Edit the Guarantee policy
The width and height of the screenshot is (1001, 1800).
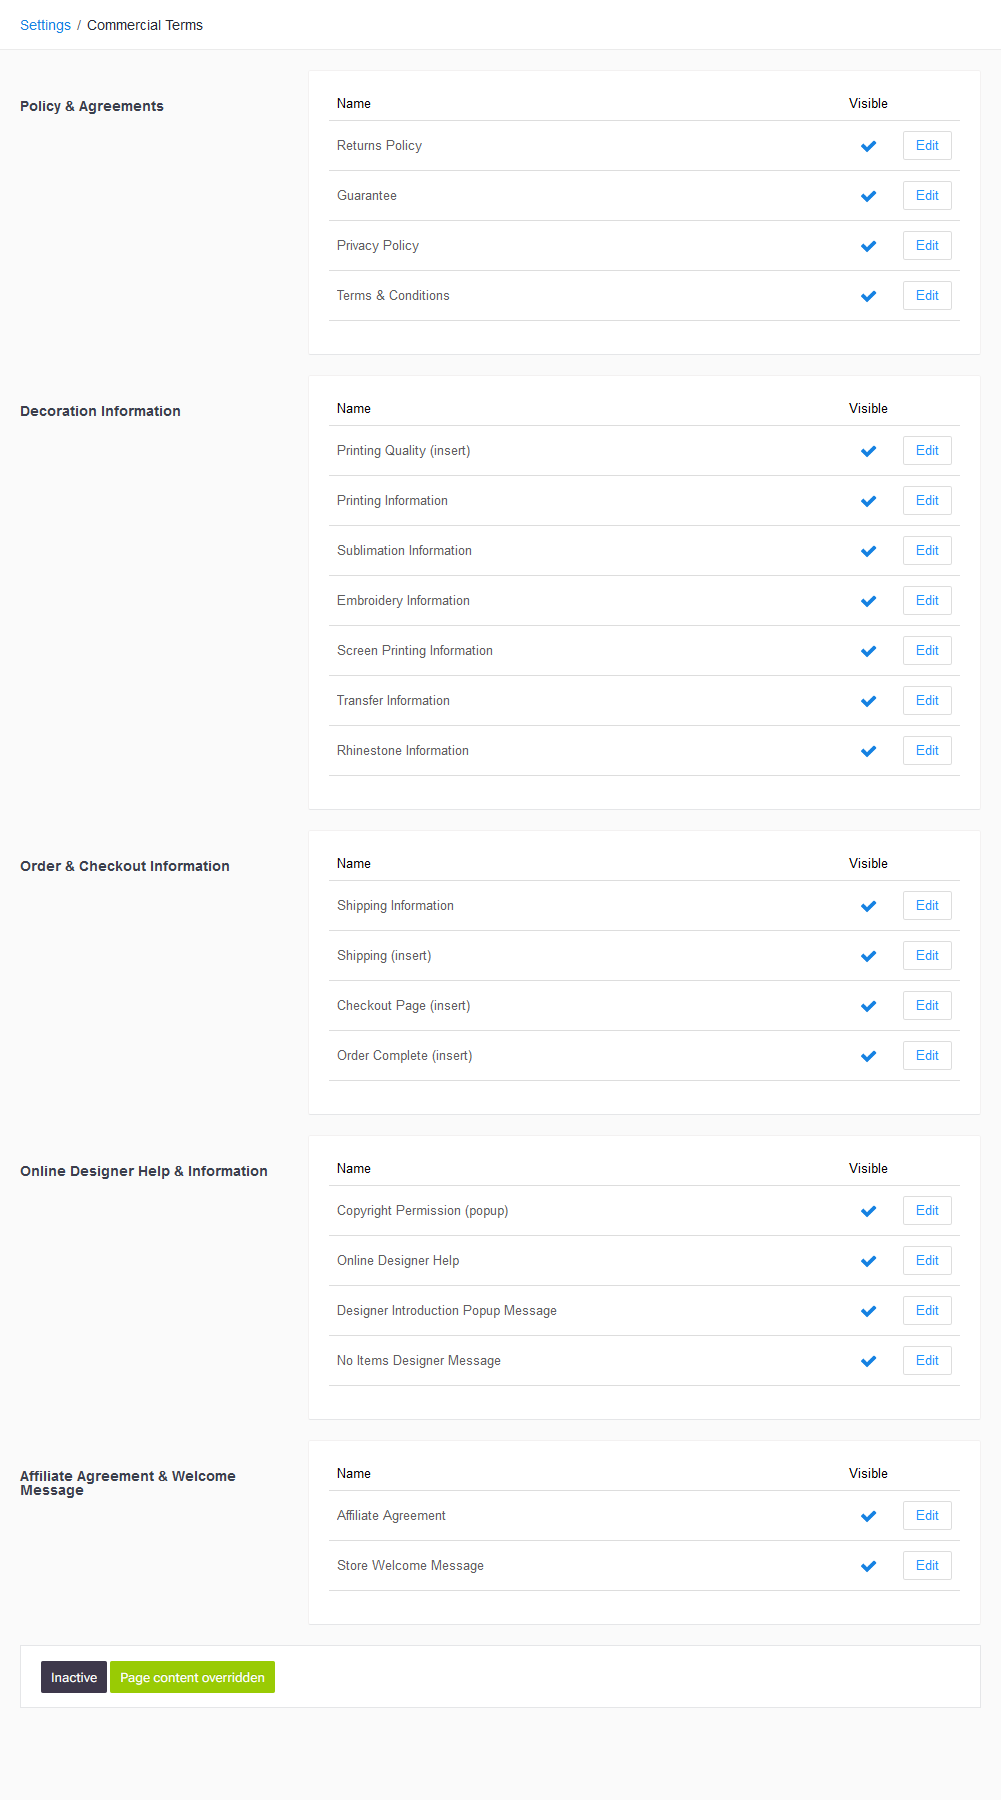pos(927,196)
